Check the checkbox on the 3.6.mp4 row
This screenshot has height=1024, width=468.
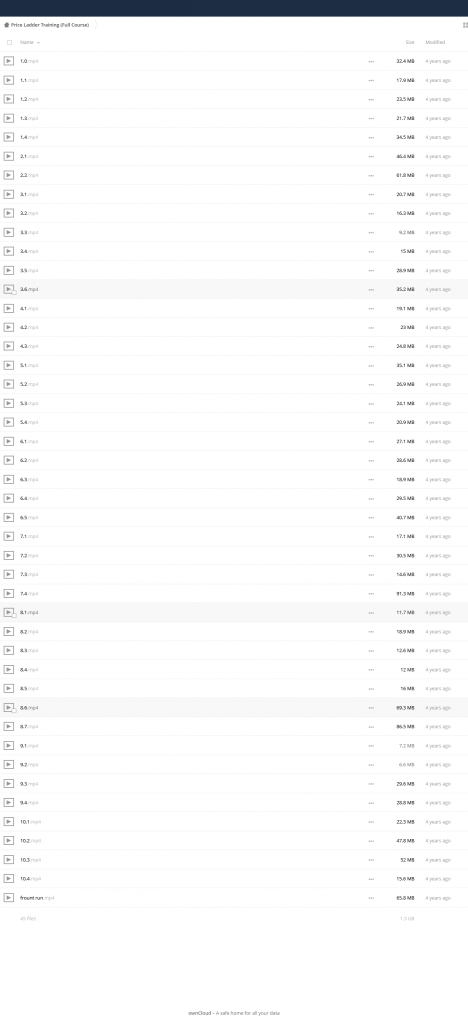(x=14, y=292)
